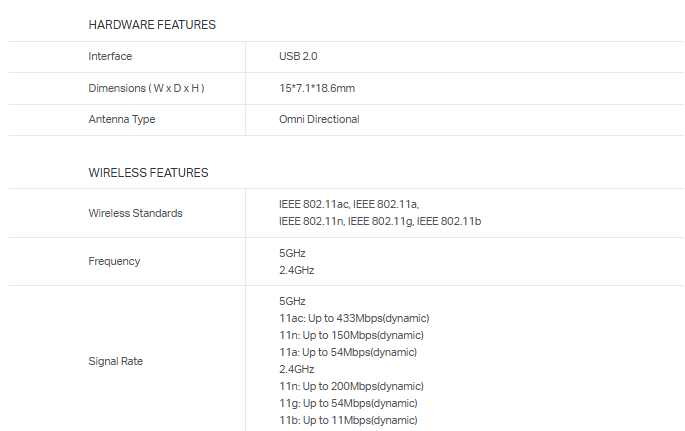Screen dimensions: 685x431
Task: Click the 11a 54Mbps signal rate line
Action: (348, 352)
